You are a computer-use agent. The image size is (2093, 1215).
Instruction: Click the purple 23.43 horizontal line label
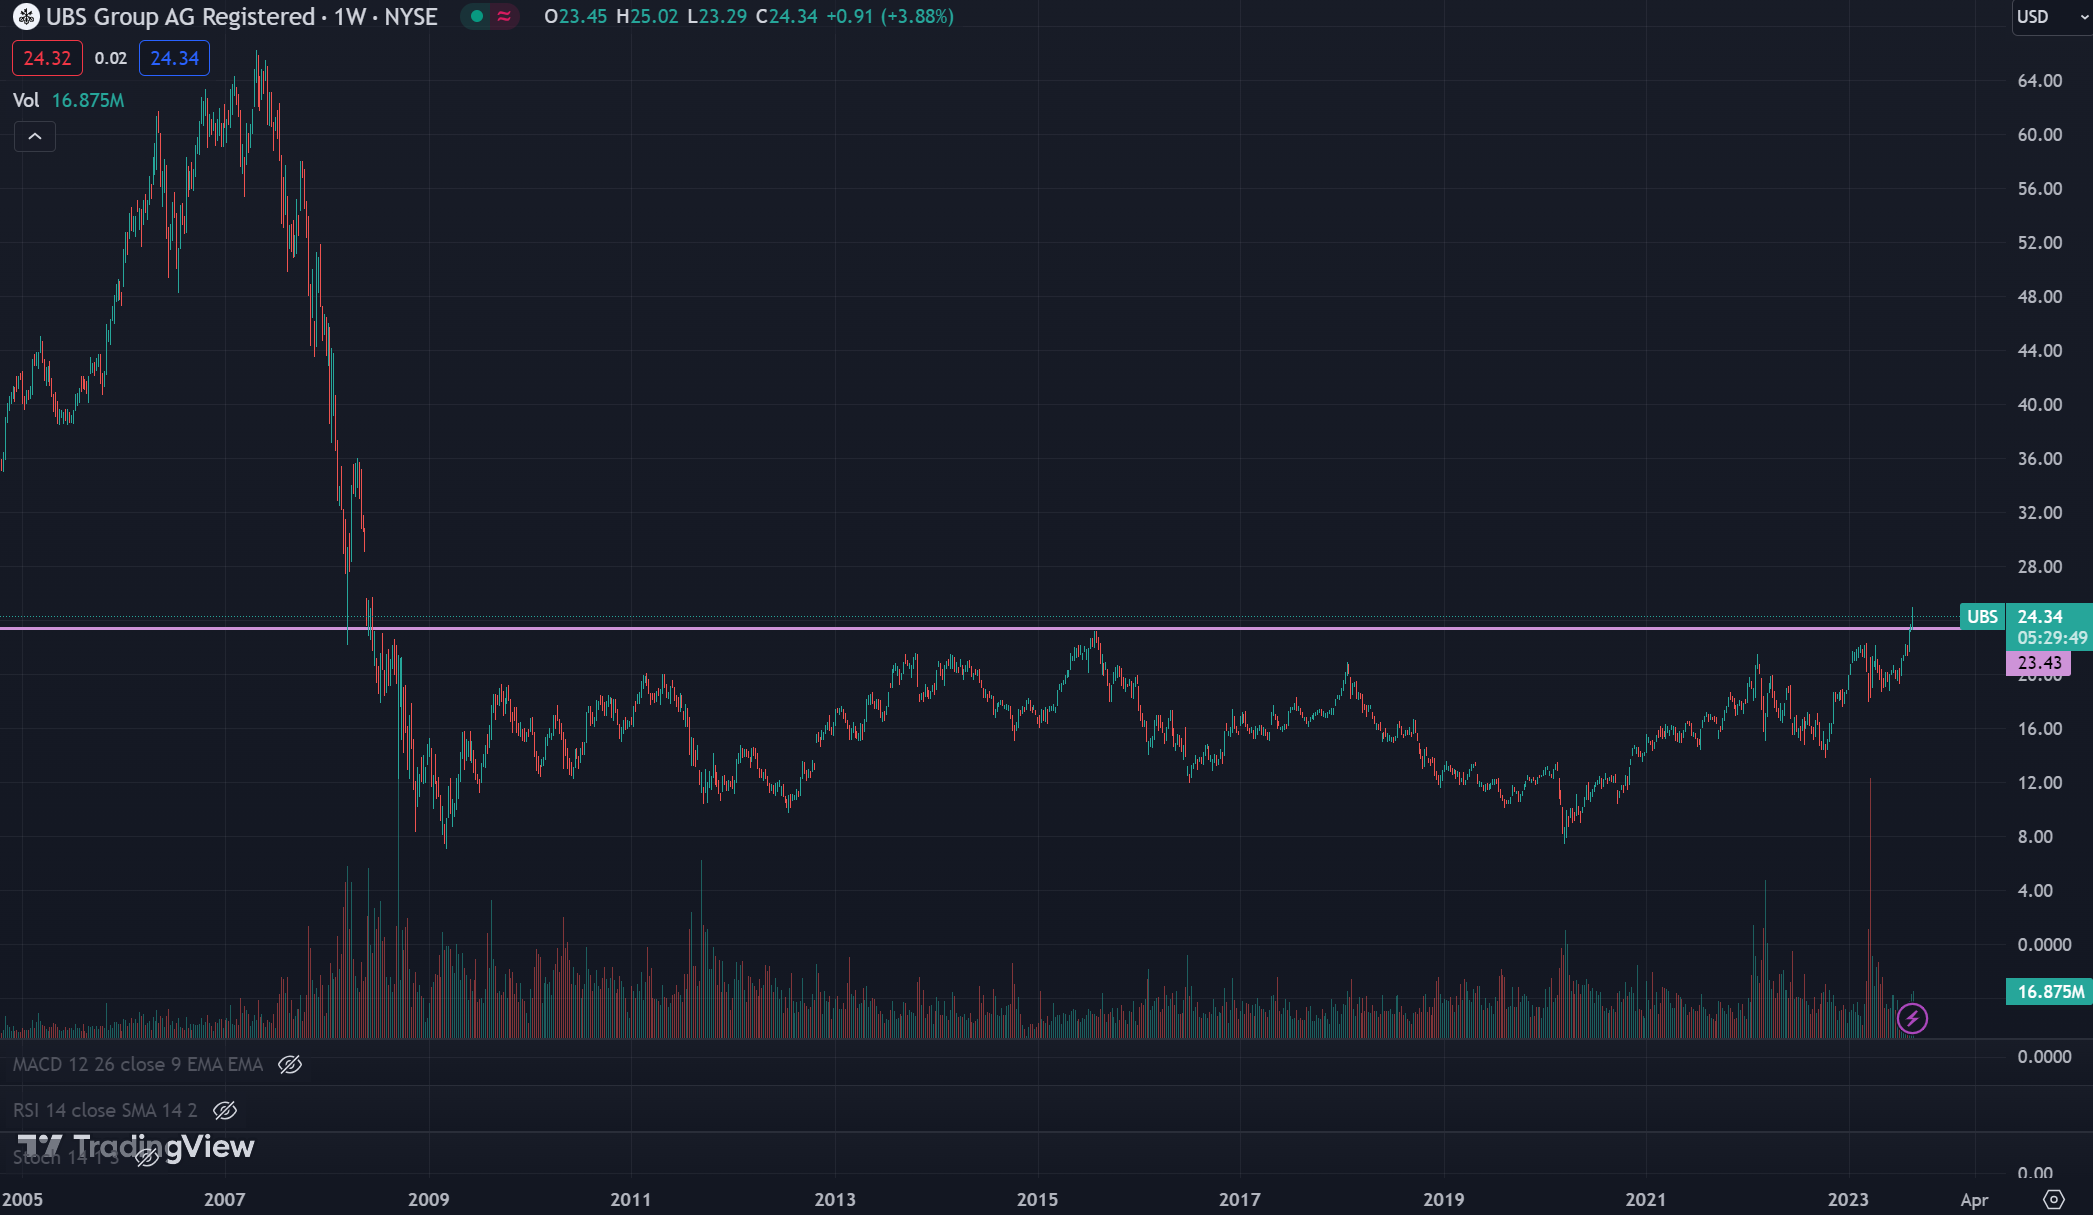pos(2038,663)
